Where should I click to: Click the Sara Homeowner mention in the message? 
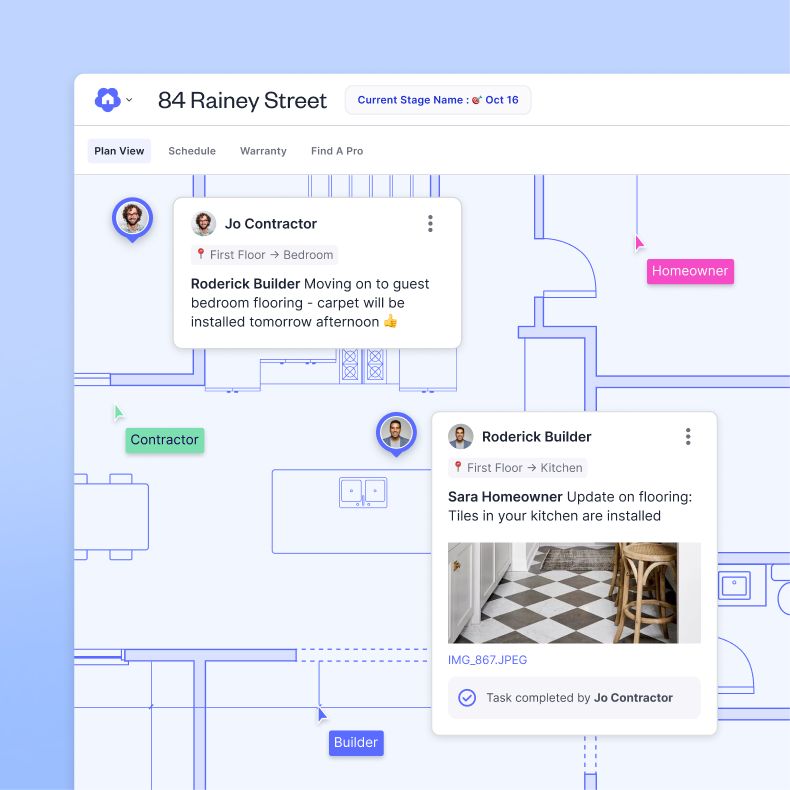click(505, 497)
